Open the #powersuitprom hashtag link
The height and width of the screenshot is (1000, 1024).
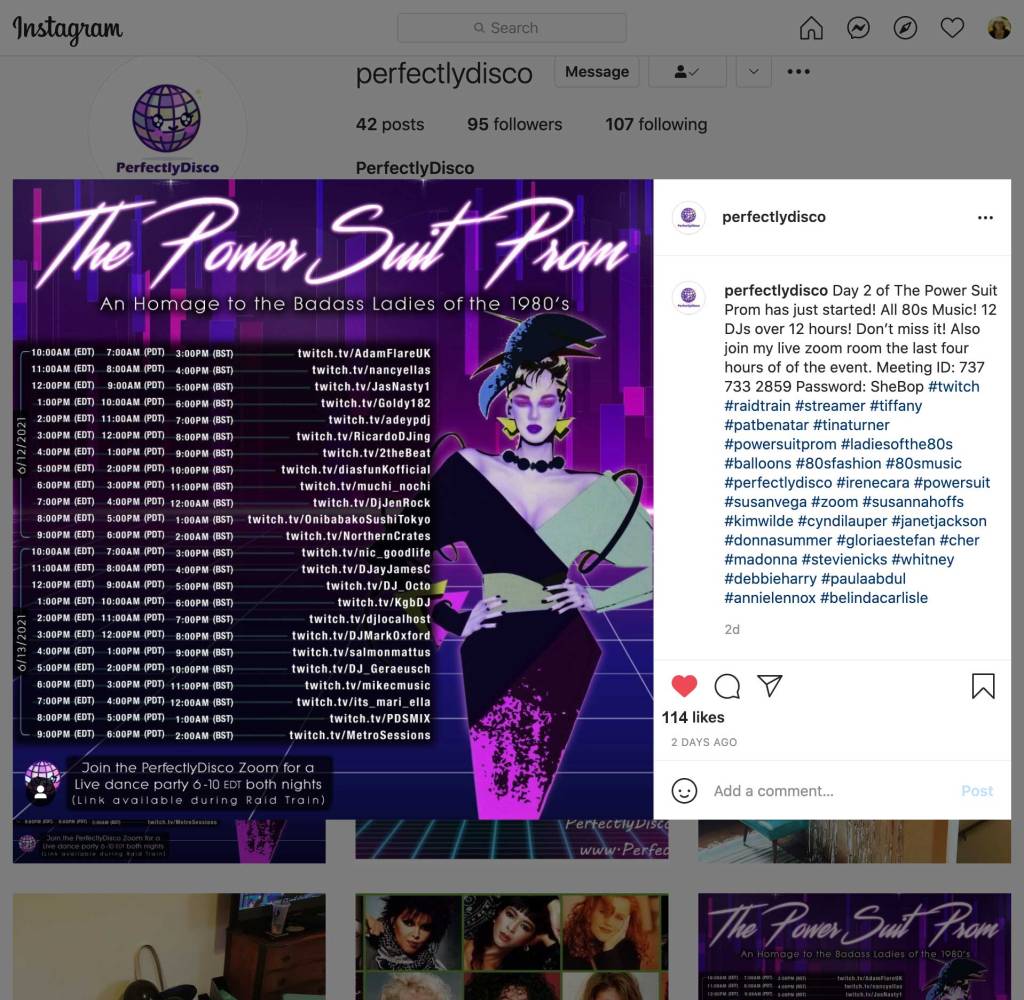[x=780, y=444]
